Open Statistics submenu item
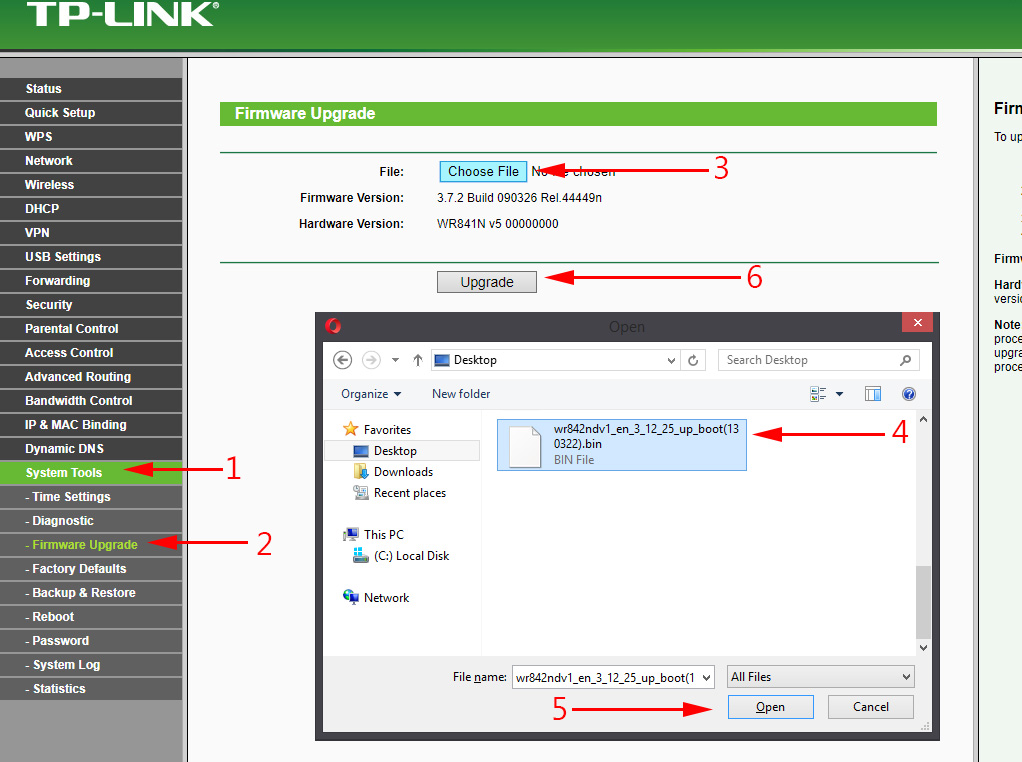Image resolution: width=1022 pixels, height=762 pixels. point(91,688)
